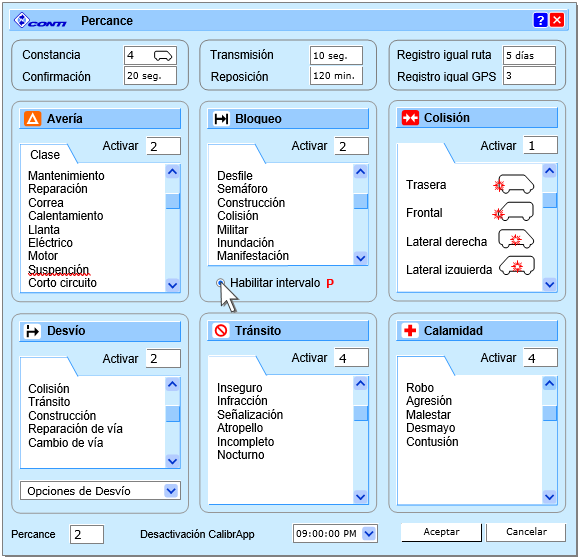Click the Cancelar button

click(x=526, y=532)
